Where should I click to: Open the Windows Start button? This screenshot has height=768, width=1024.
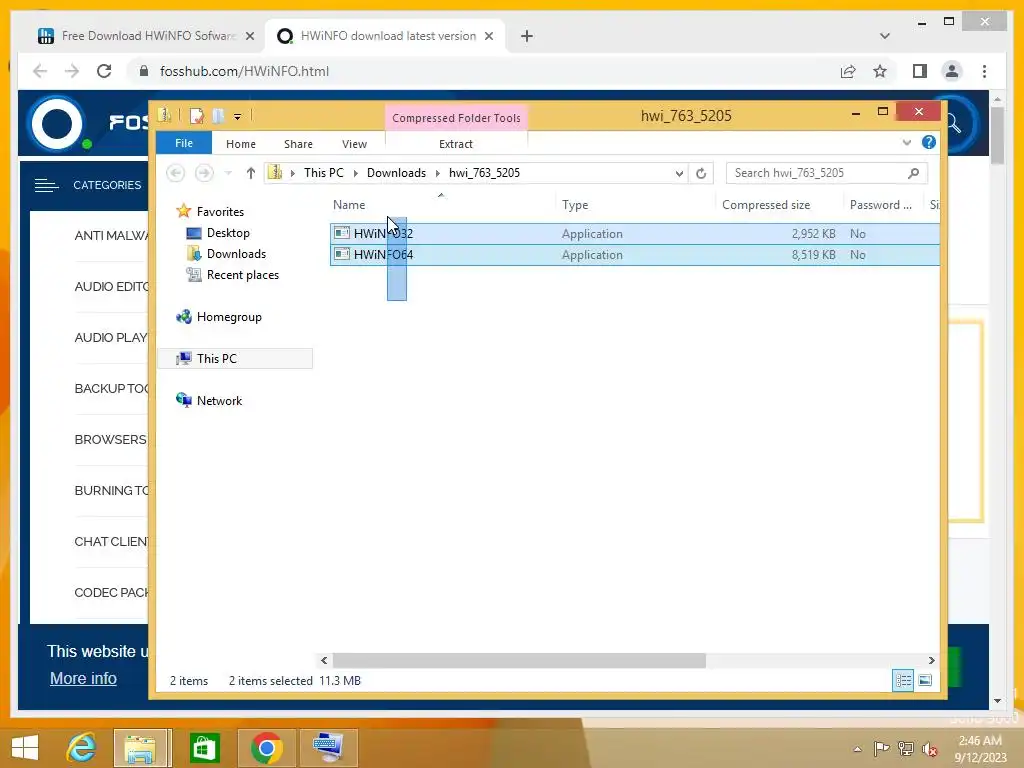[x=25, y=748]
